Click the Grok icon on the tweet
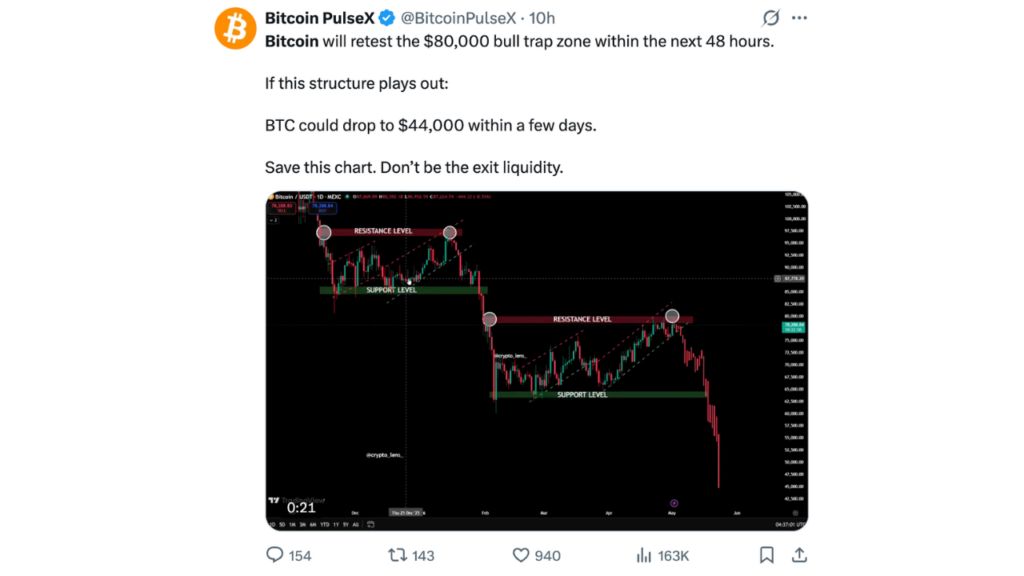The width and height of the screenshot is (1024, 576). point(771,18)
